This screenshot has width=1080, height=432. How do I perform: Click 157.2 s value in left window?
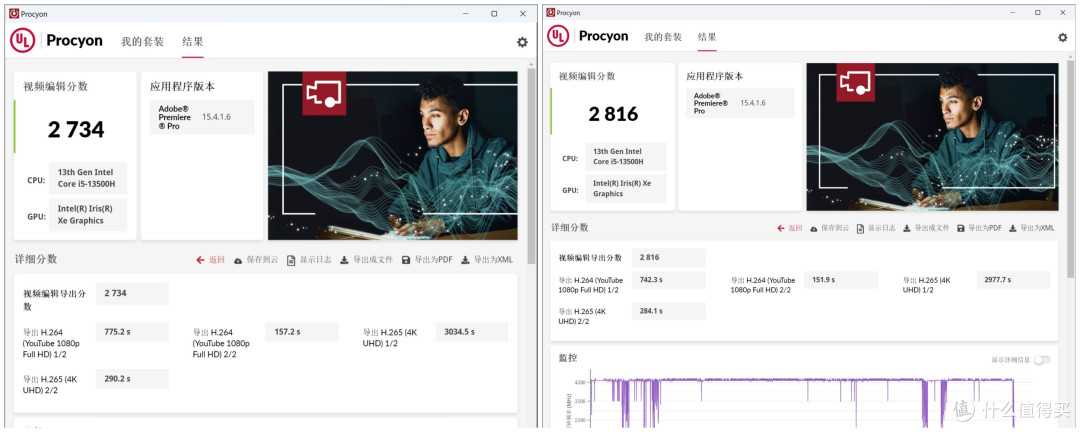tap(302, 331)
